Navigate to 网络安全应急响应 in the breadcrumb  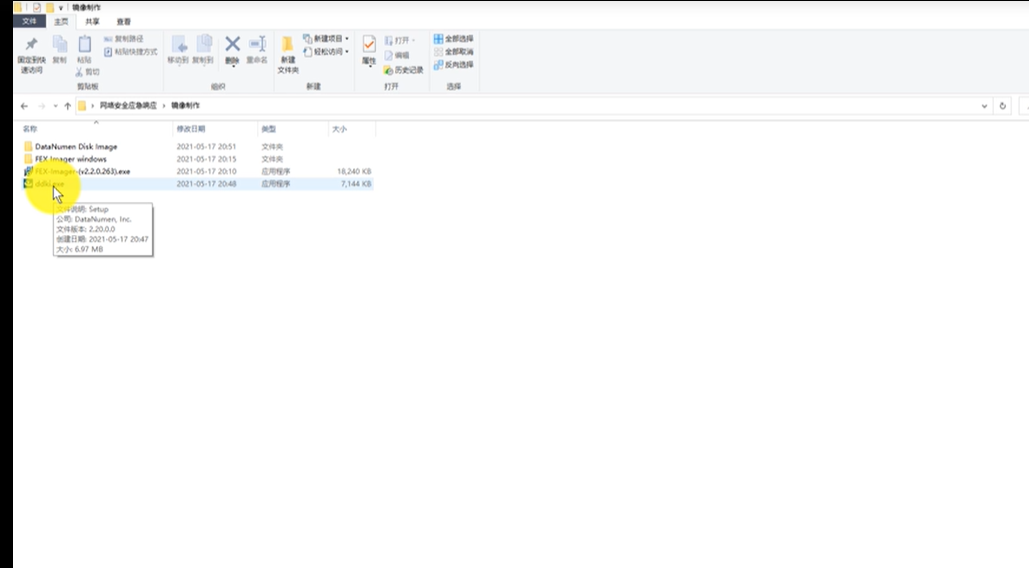pos(128,106)
